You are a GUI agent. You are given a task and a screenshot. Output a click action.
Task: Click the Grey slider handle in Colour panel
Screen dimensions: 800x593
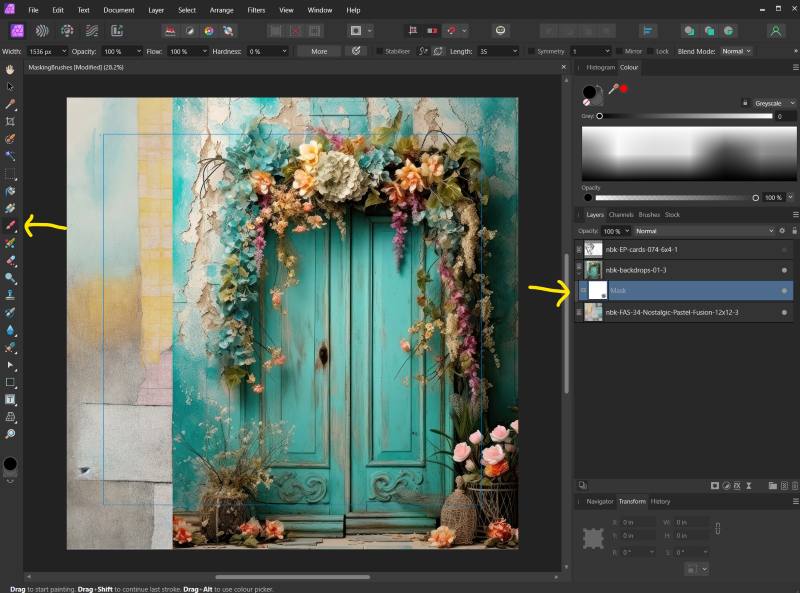click(599, 116)
